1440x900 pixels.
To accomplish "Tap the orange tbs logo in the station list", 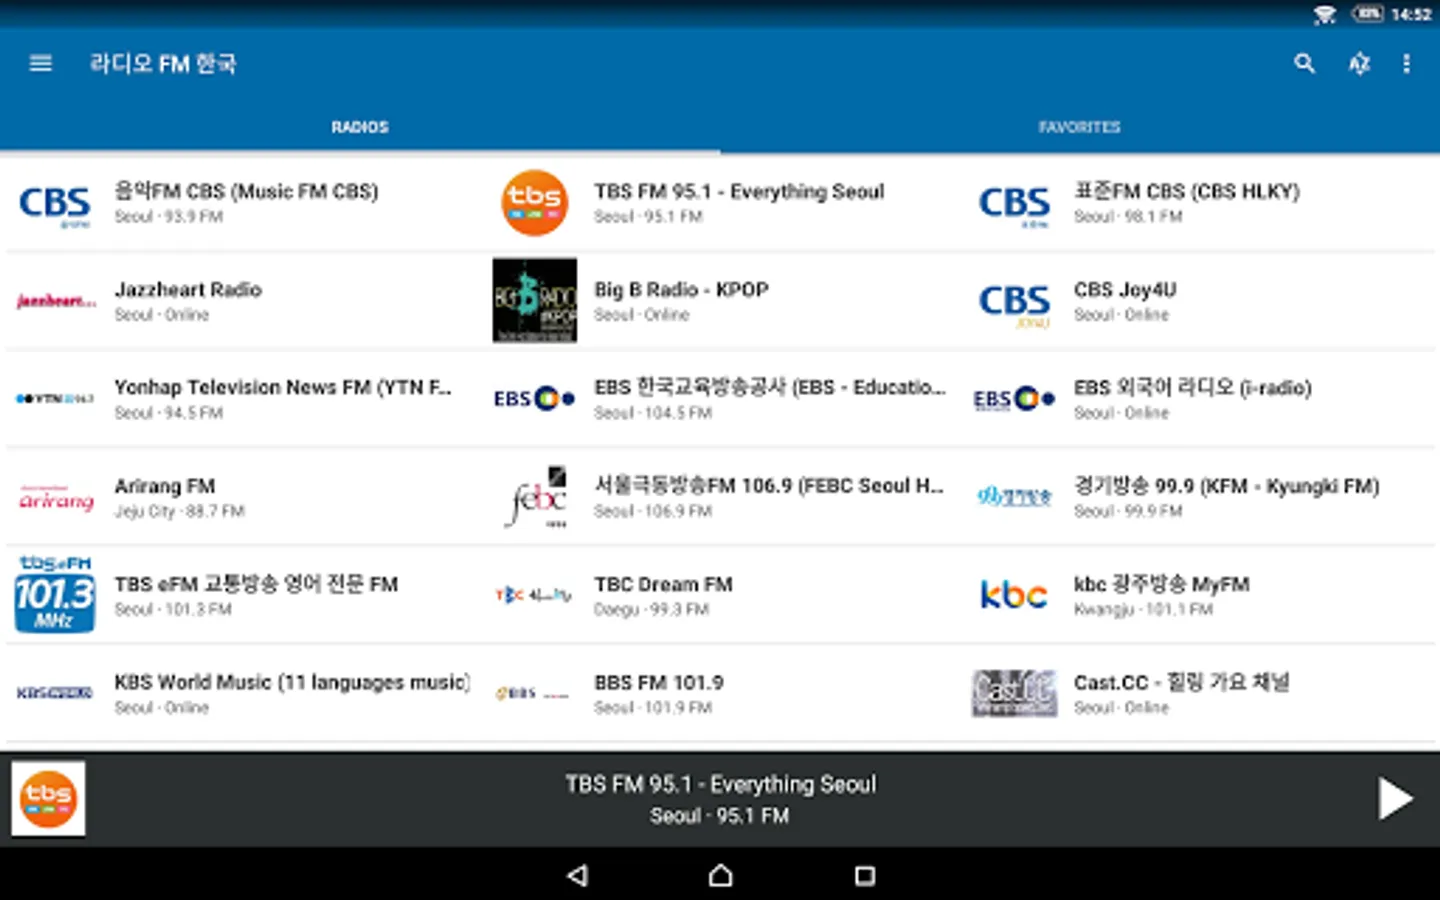I will tap(535, 202).
